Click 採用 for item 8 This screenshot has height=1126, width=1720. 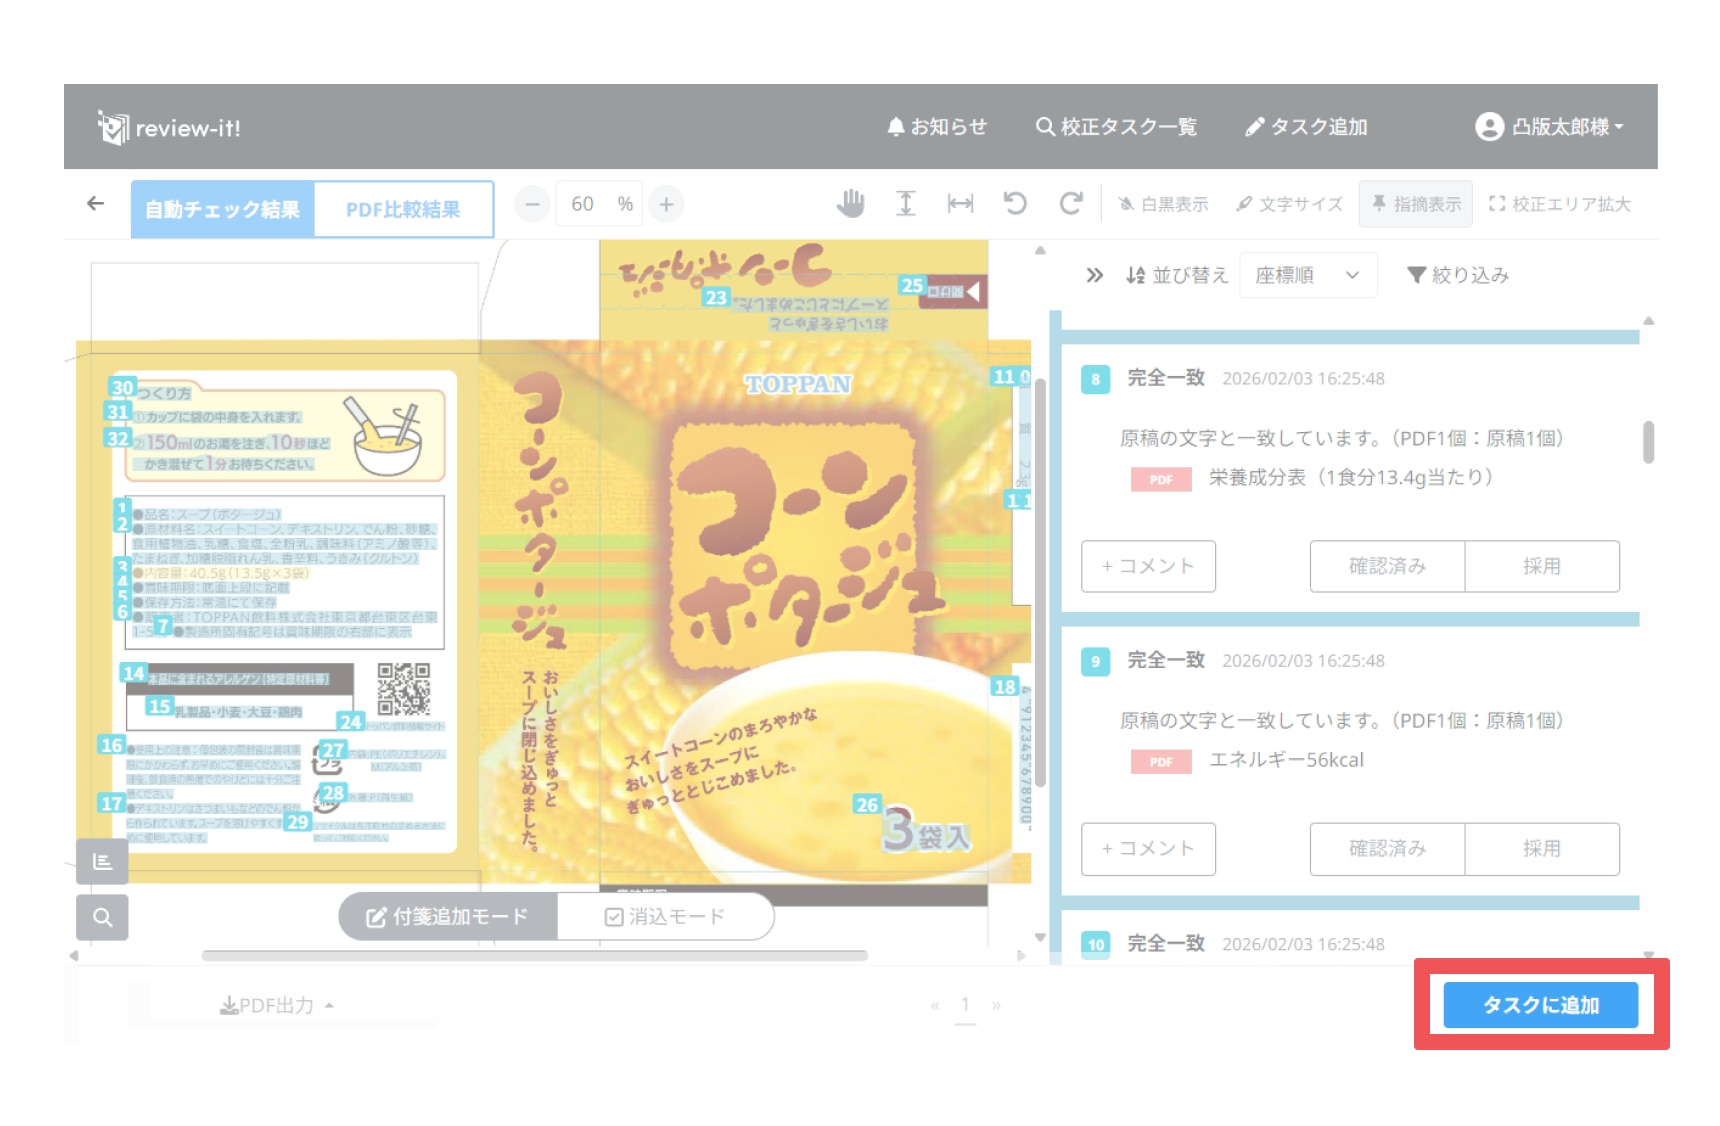(x=1541, y=566)
